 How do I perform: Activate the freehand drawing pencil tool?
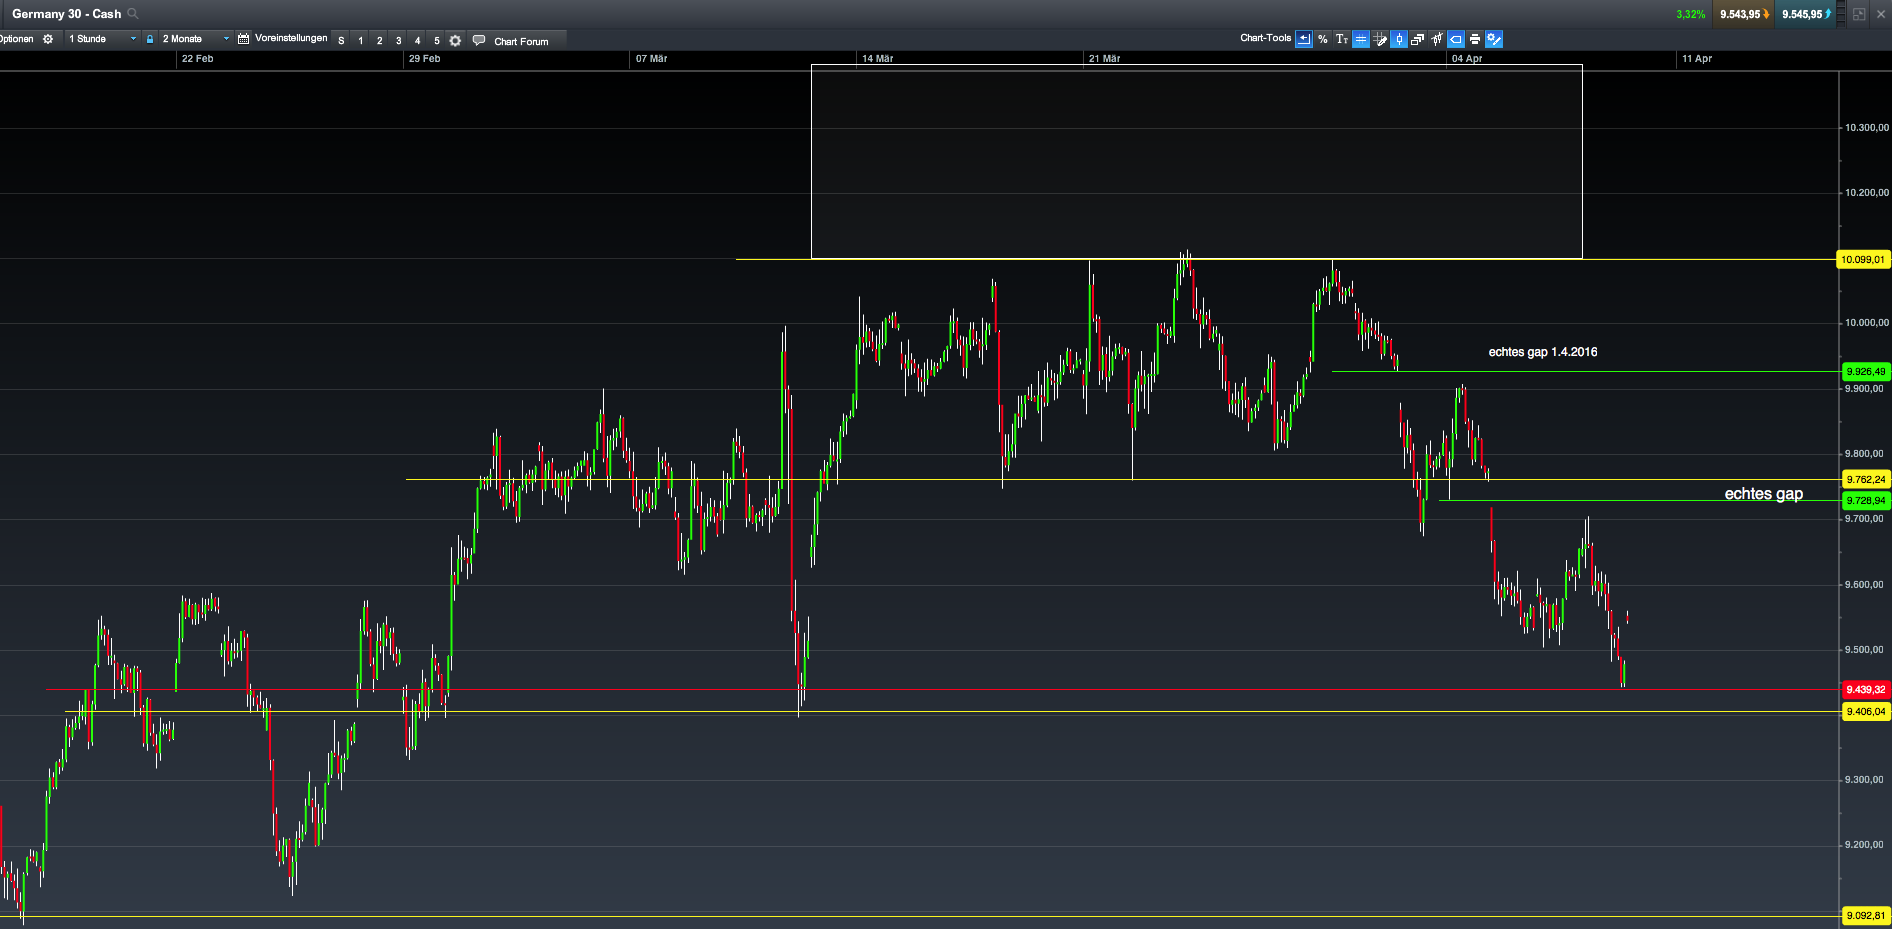pyautogui.click(x=1380, y=39)
